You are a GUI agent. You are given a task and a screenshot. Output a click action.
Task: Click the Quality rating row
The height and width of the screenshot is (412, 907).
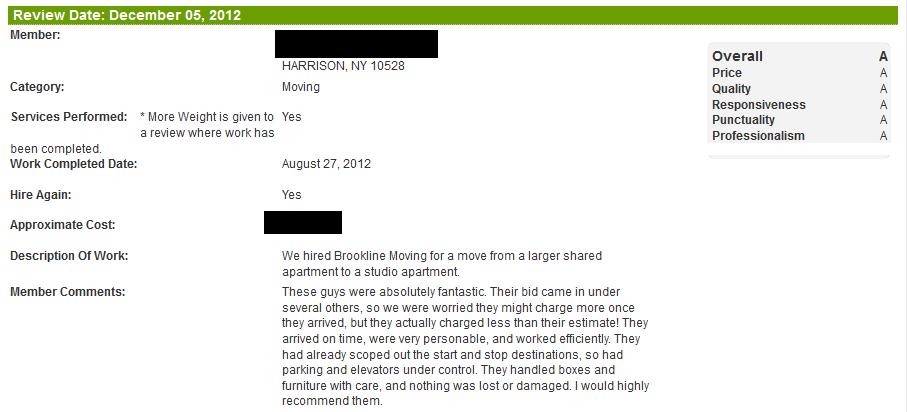(x=799, y=89)
